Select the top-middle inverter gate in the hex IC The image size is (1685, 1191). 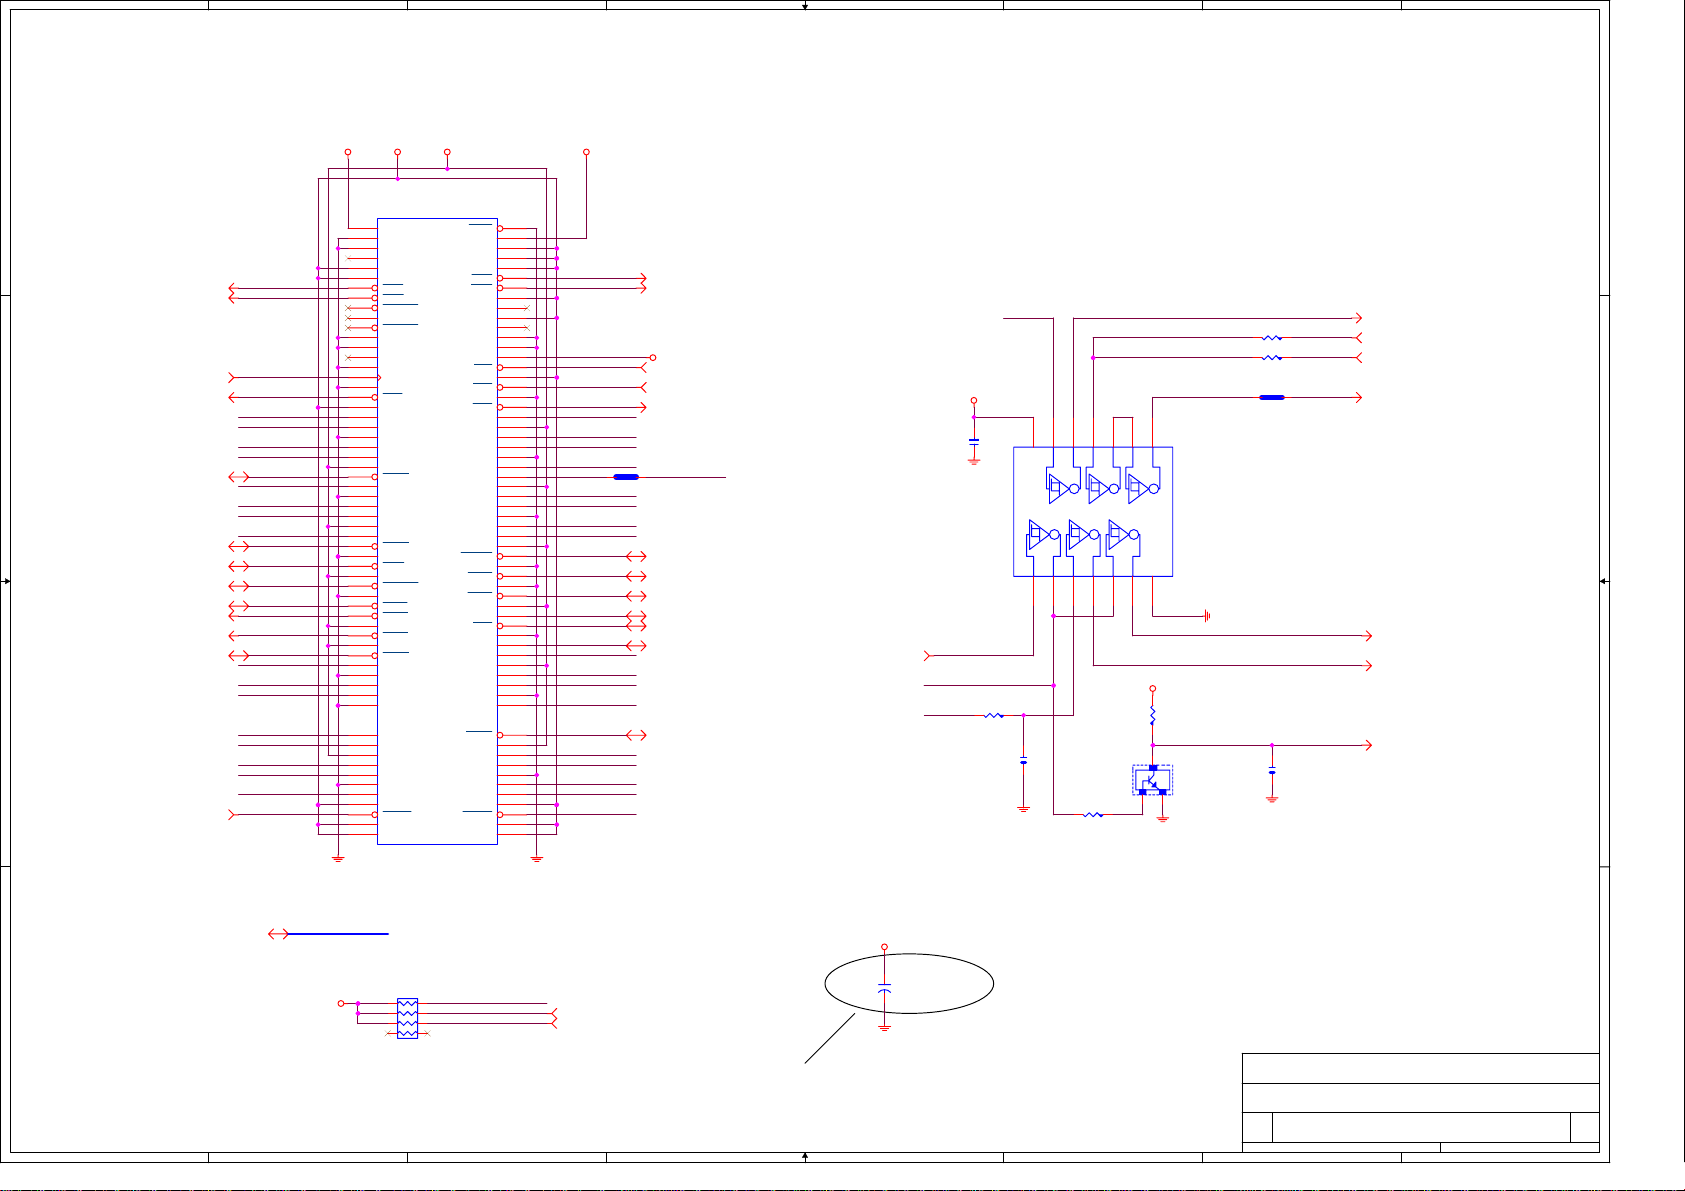(x=1103, y=487)
